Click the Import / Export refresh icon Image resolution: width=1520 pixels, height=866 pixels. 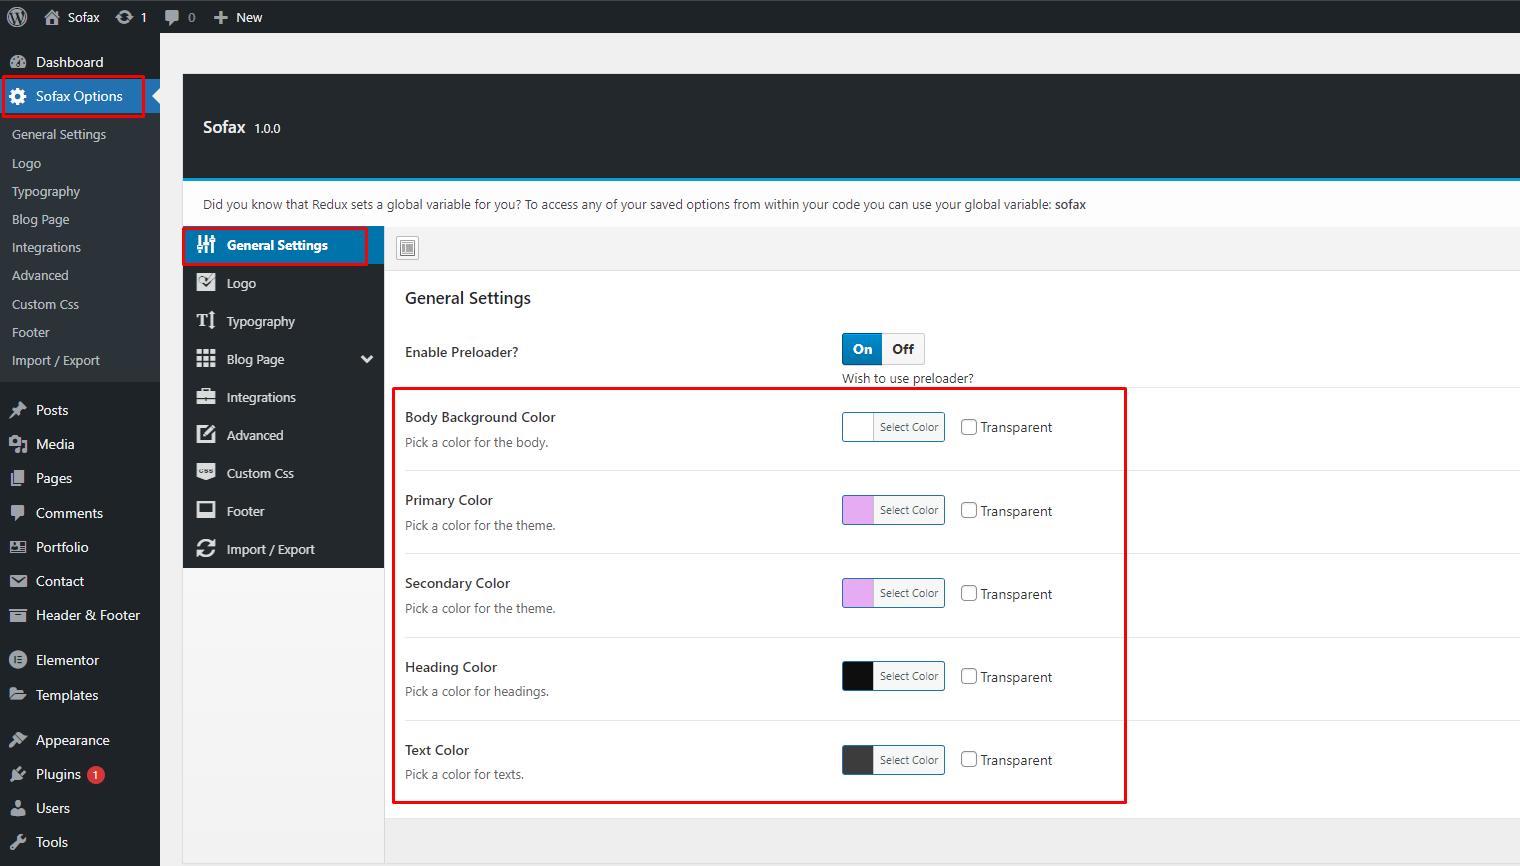(x=206, y=549)
